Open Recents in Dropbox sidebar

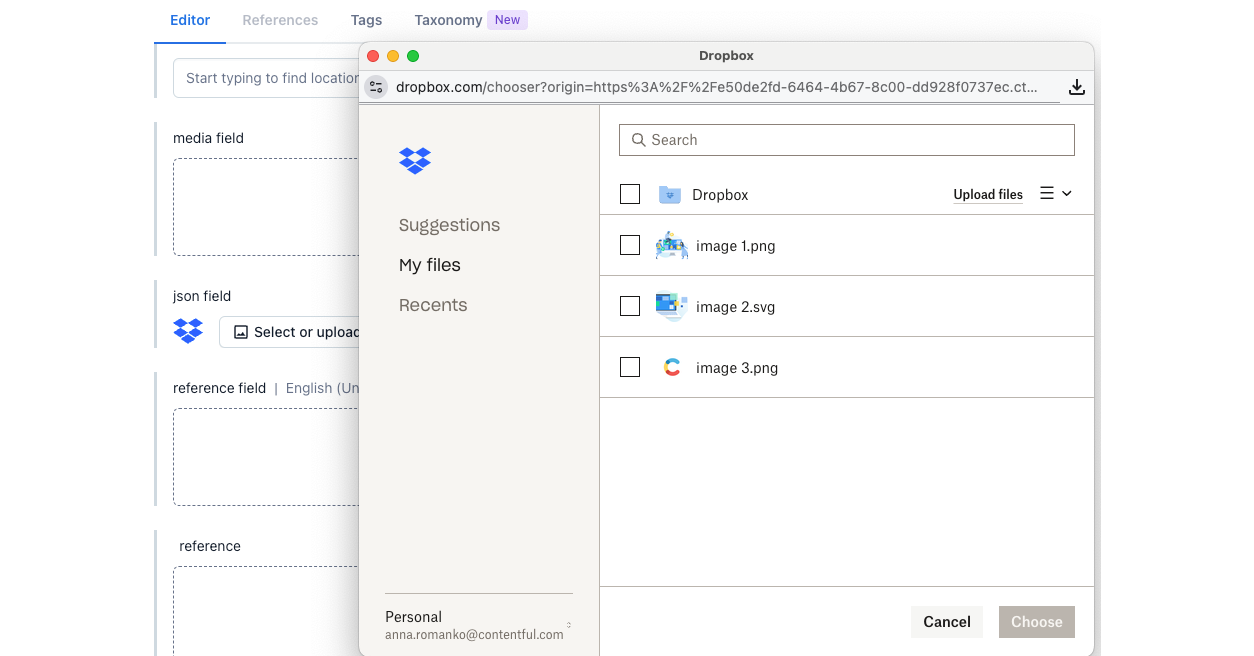[x=433, y=305]
